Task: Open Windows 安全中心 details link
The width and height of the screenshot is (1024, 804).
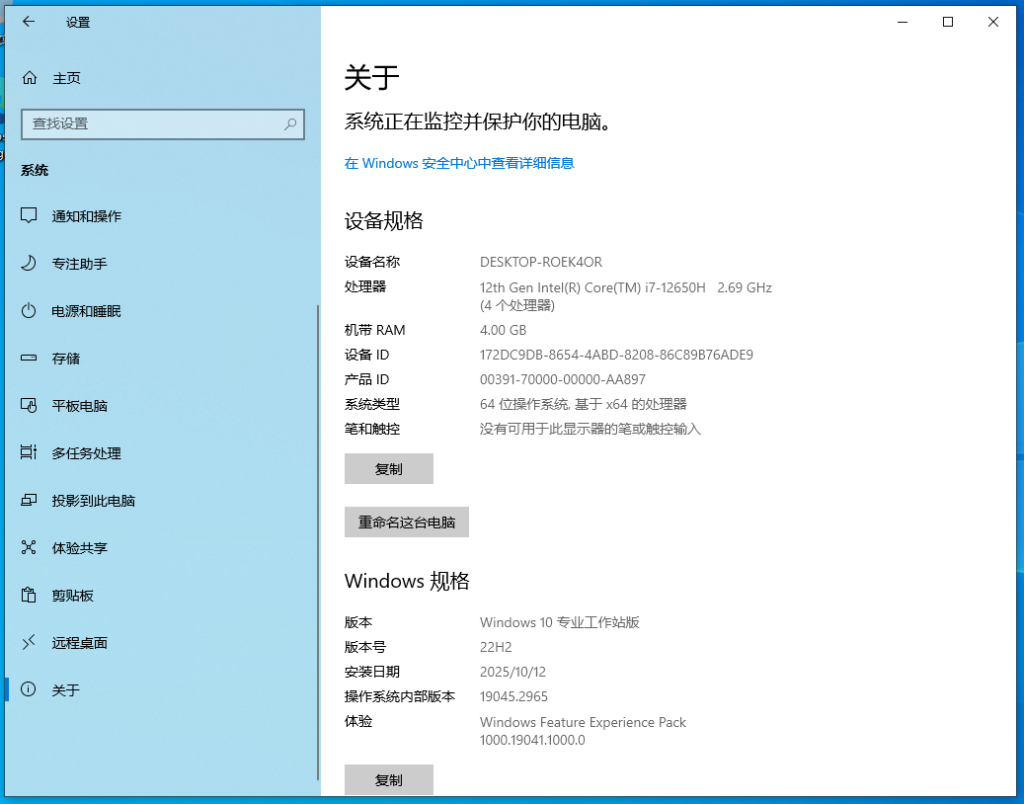Action: (x=459, y=163)
